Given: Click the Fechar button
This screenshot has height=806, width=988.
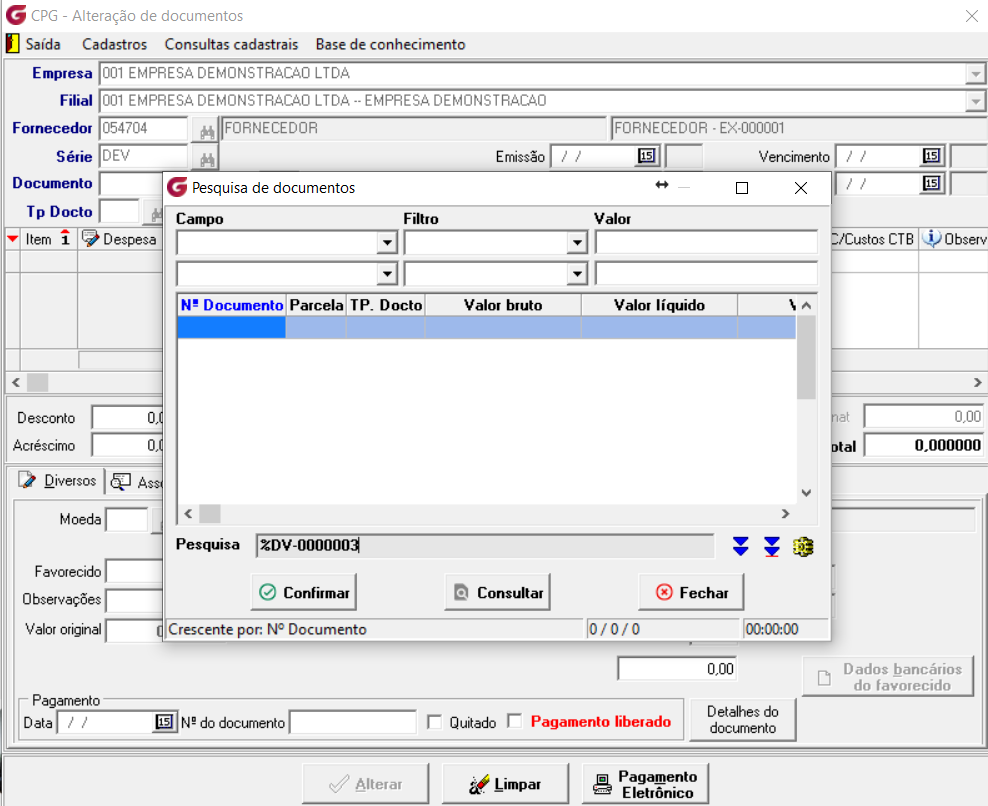Looking at the screenshot, I should pos(691,592).
